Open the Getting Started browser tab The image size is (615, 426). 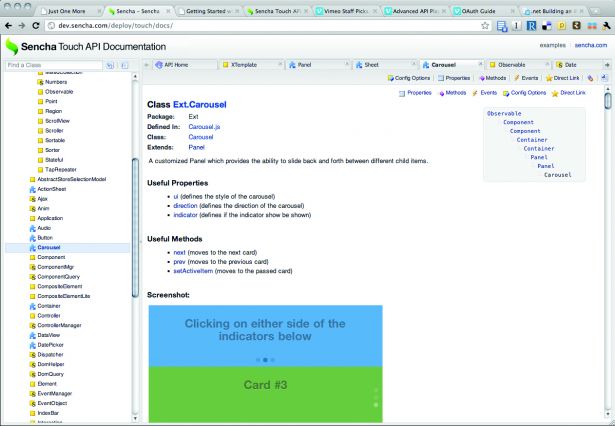206,11
